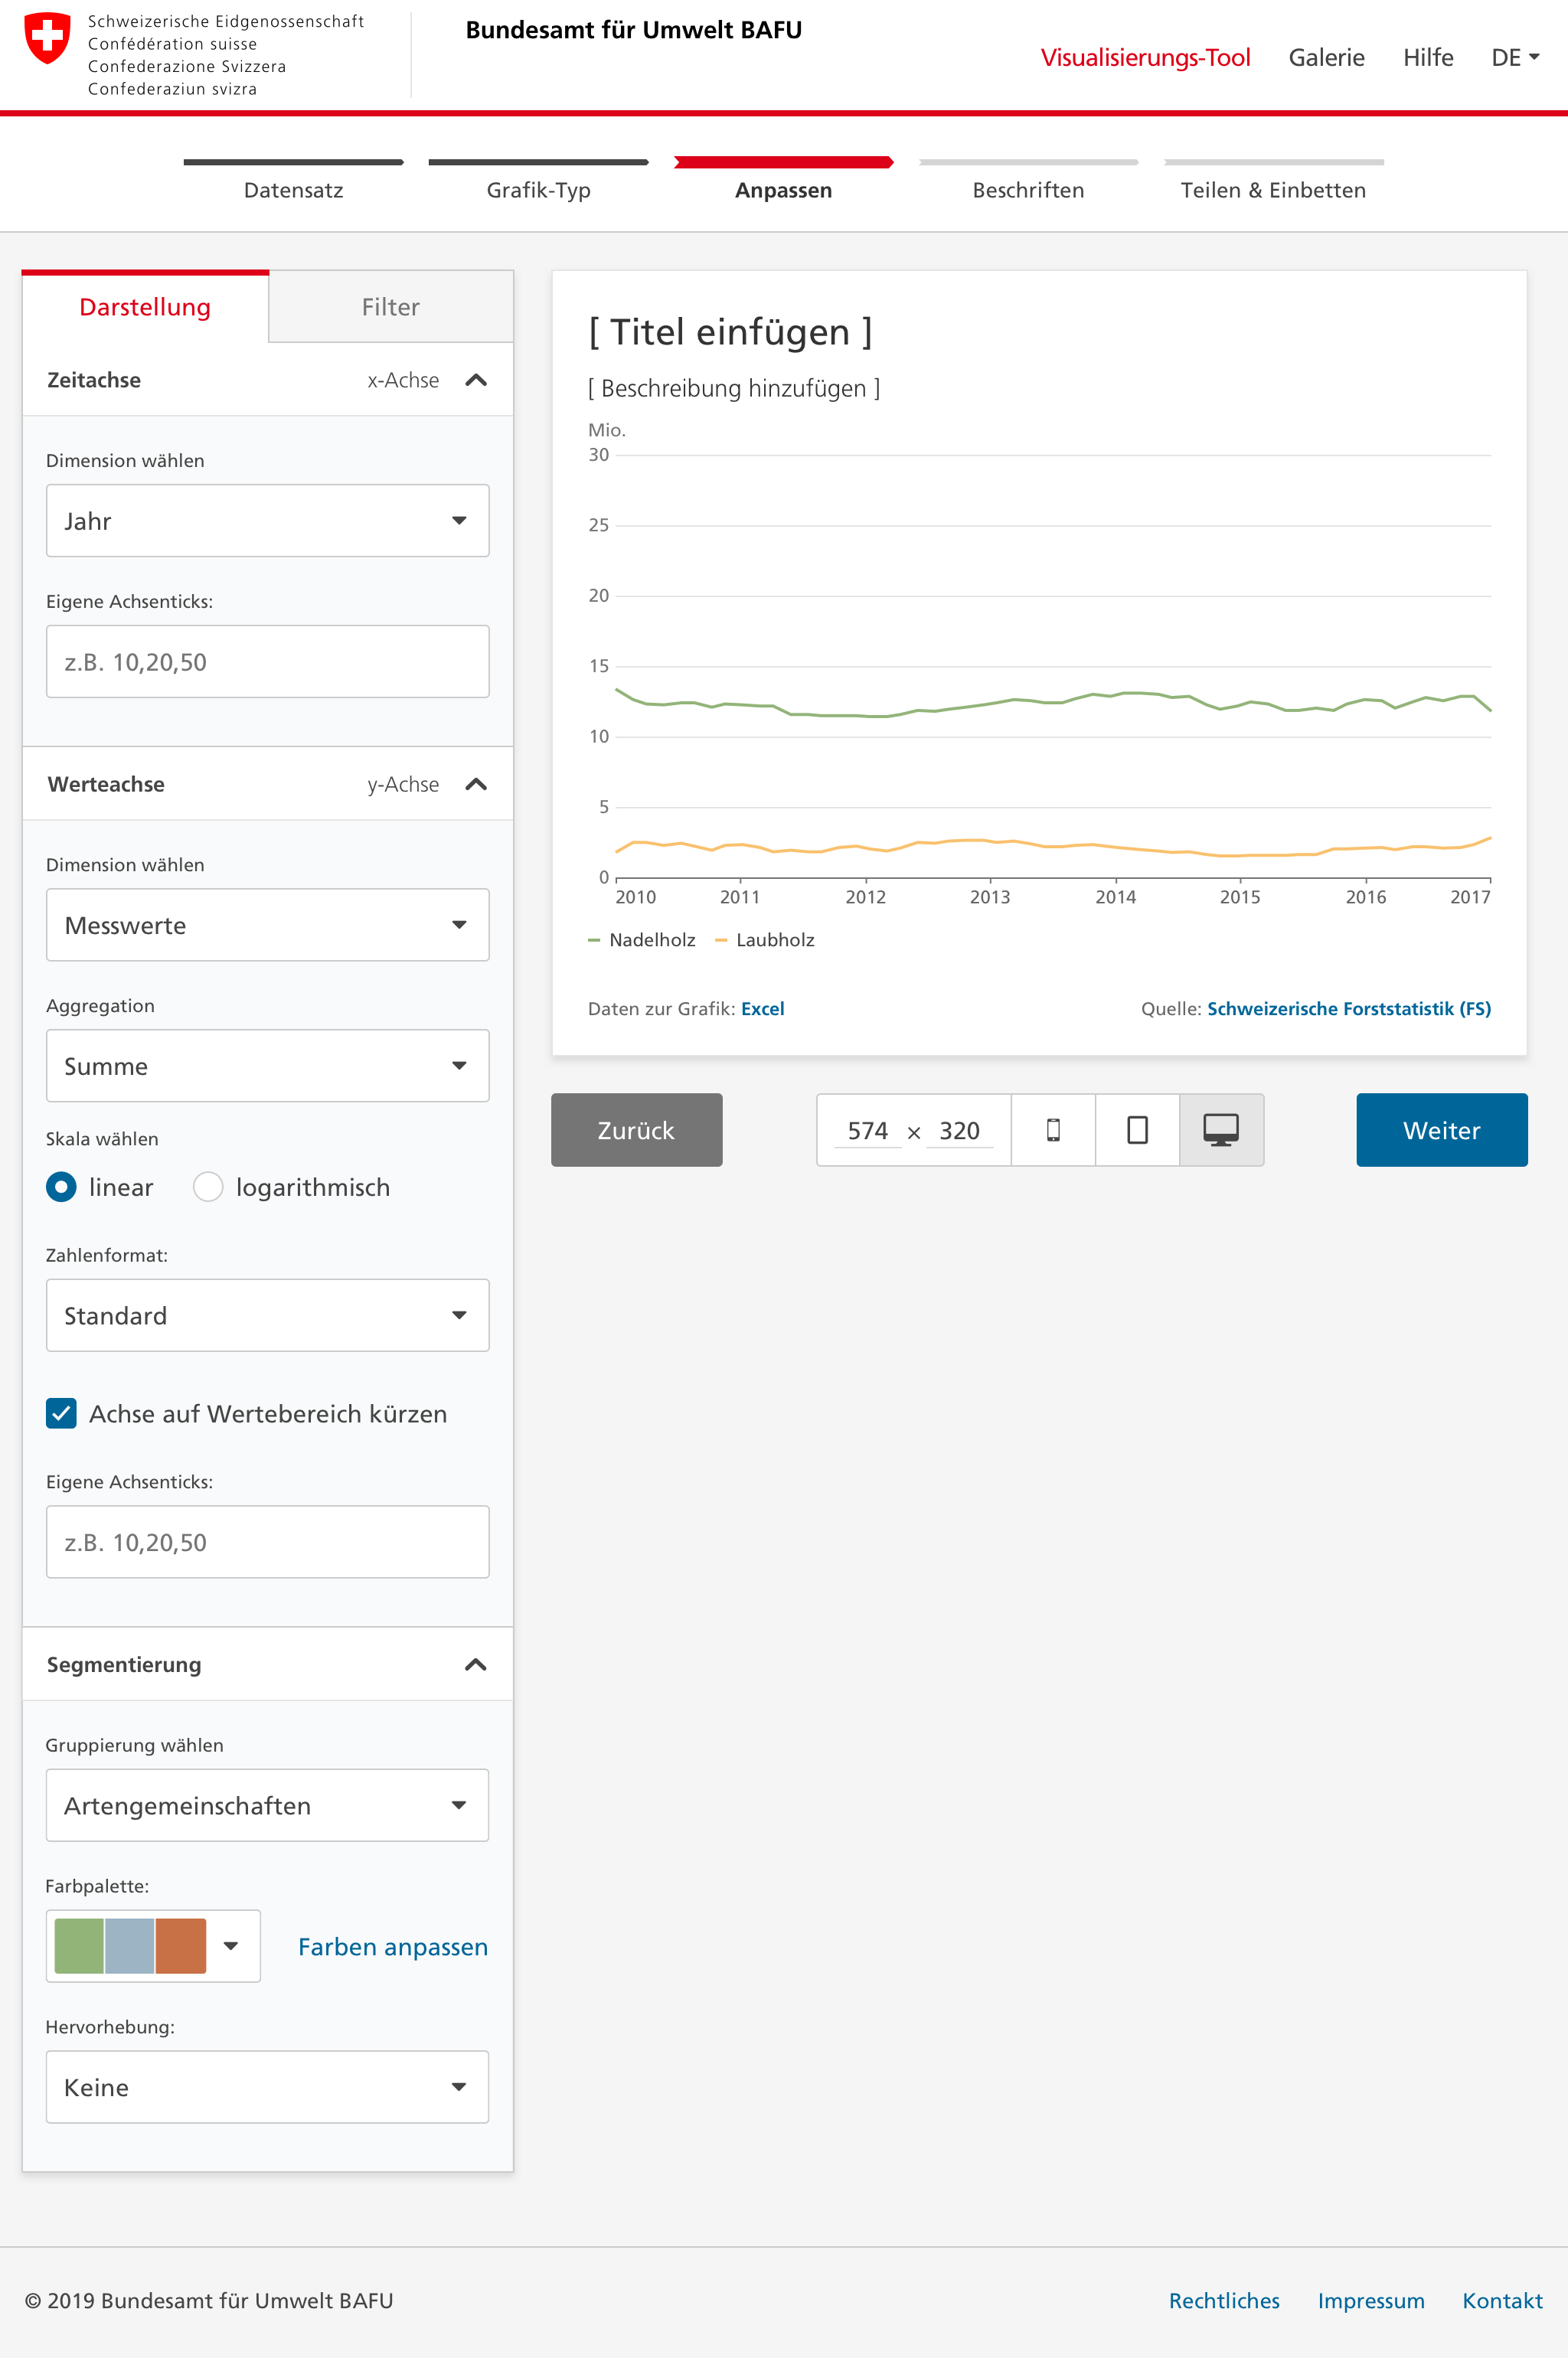
Task: Click the Zeitachse Eigene Achsenticks field
Action: pyautogui.click(x=267, y=662)
